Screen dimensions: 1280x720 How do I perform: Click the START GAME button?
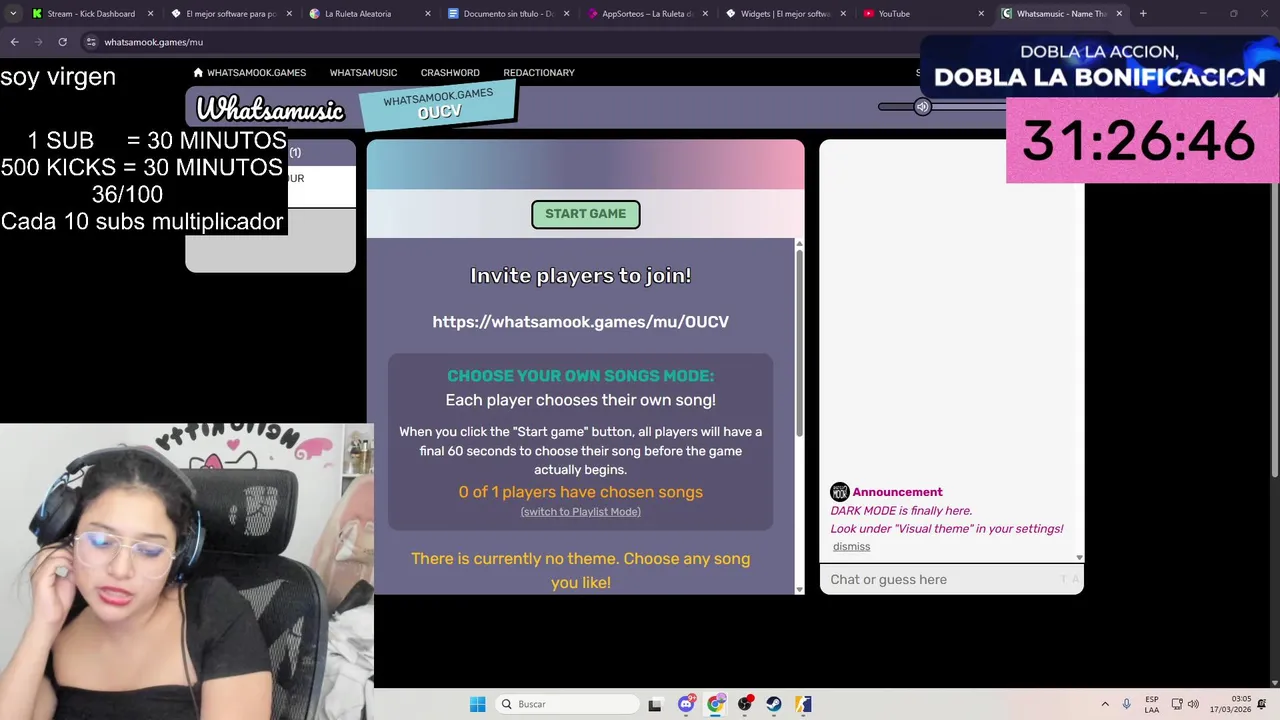coord(585,214)
